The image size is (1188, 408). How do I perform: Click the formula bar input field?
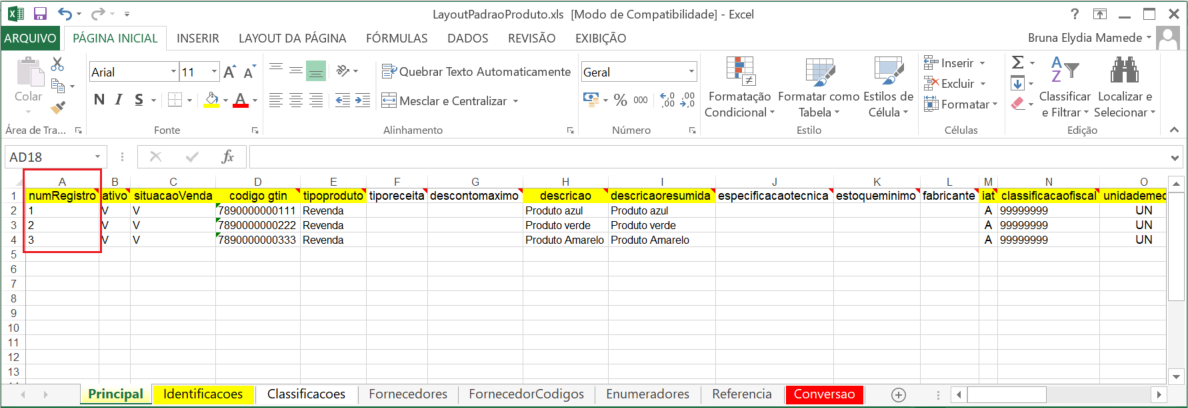click(x=709, y=157)
